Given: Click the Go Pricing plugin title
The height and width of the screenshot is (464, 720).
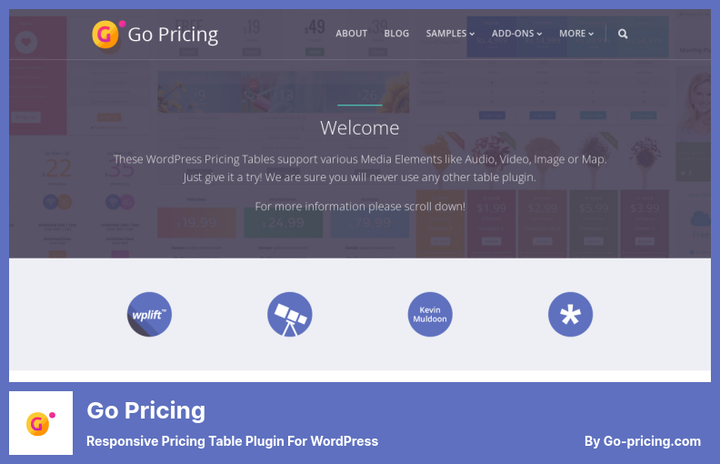Looking at the screenshot, I should click(x=146, y=410).
